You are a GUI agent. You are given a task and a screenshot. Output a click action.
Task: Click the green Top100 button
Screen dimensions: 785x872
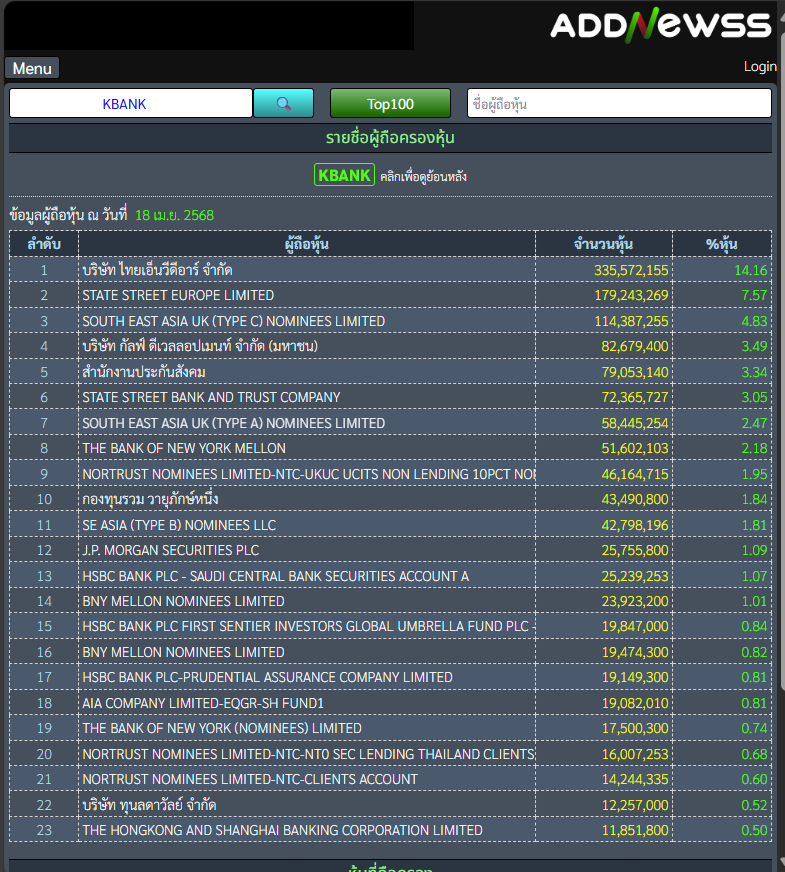click(390, 103)
